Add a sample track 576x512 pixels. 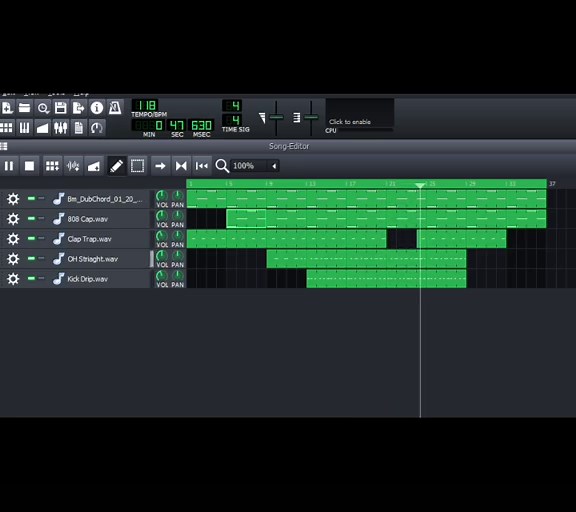73,166
